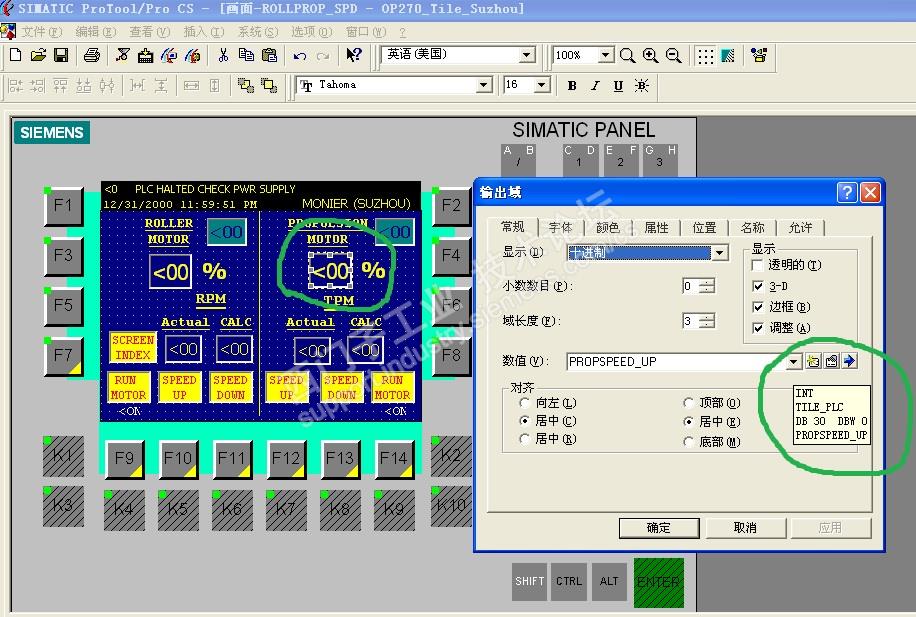This screenshot has width=916, height=617.
Task: Open the 系统 (S) menu
Action: pyautogui.click(x=258, y=32)
